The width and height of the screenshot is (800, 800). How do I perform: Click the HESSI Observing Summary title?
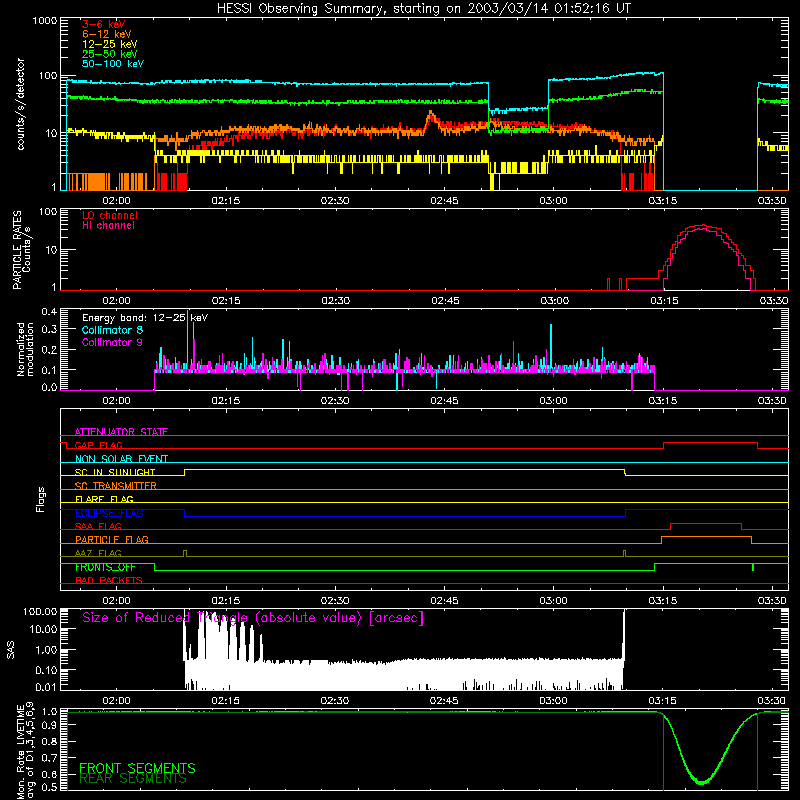(x=424, y=9)
